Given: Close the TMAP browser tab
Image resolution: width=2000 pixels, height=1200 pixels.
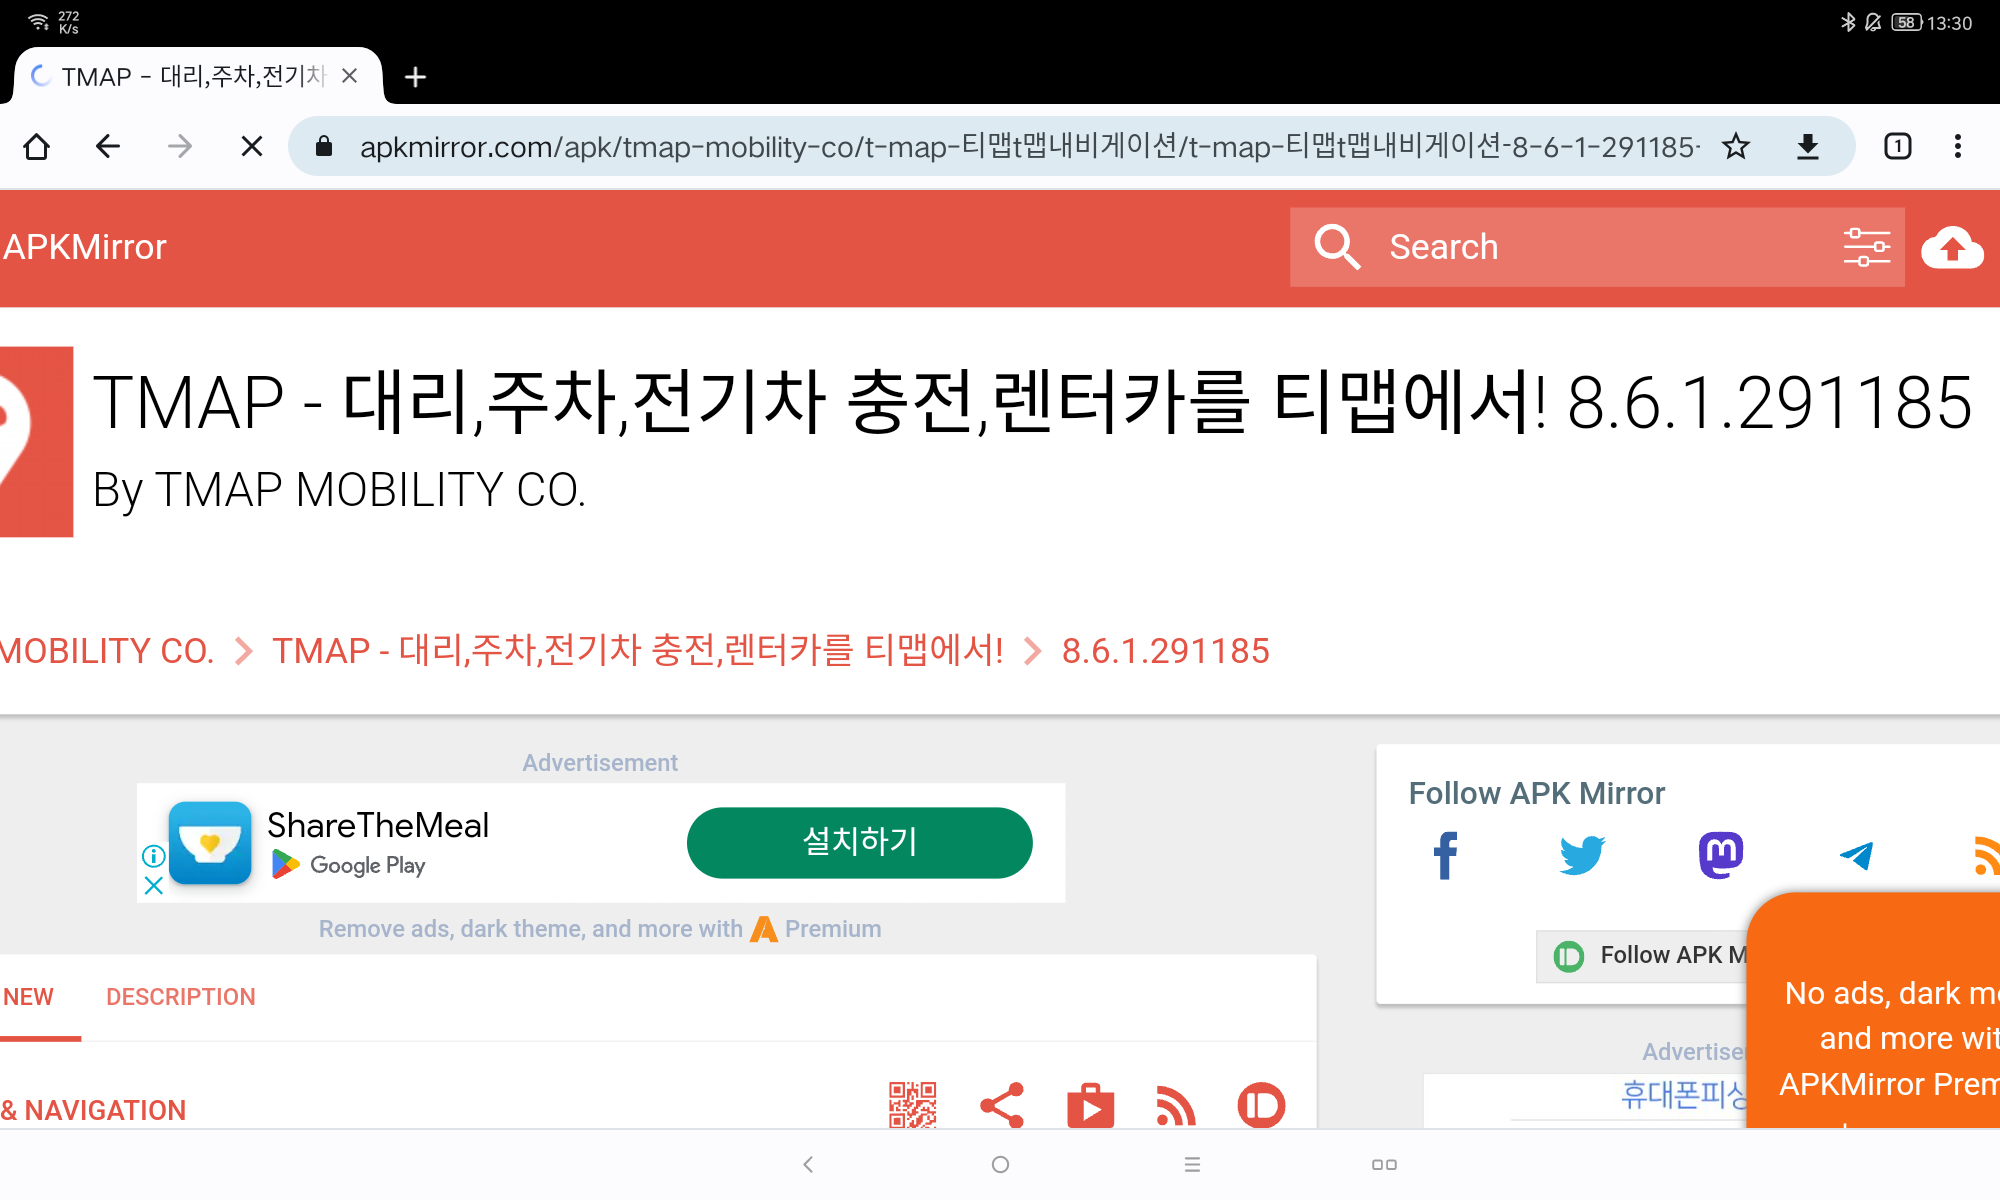Looking at the screenshot, I should (350, 76).
